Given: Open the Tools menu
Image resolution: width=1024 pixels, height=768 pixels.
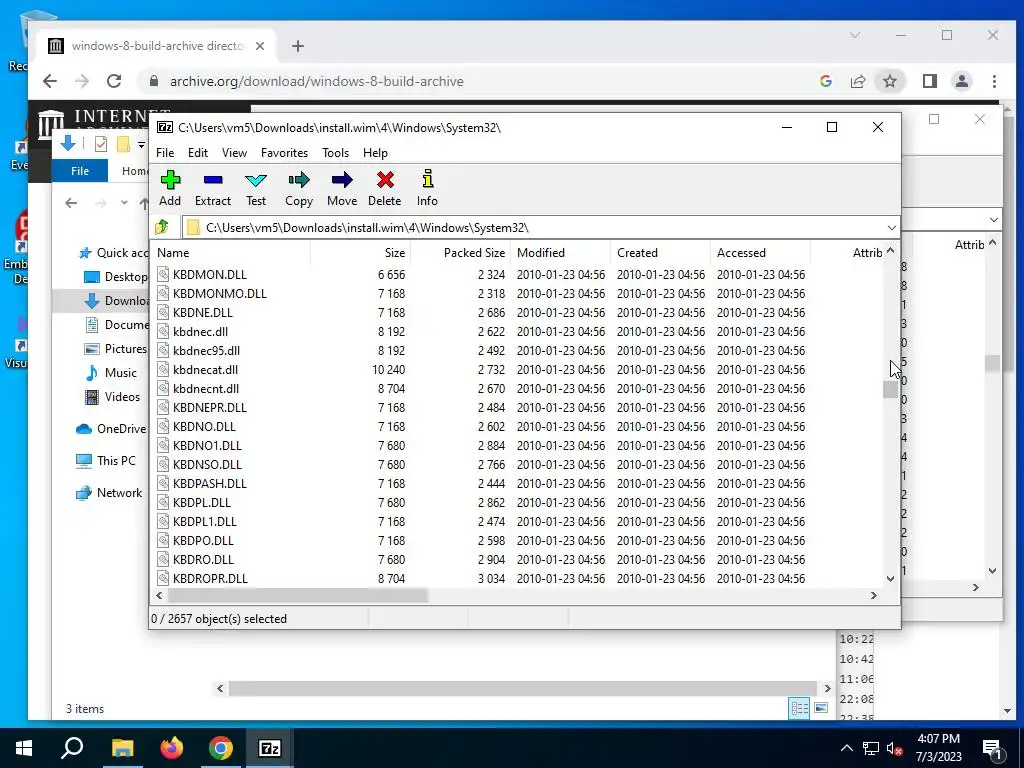Looking at the screenshot, I should pos(336,152).
